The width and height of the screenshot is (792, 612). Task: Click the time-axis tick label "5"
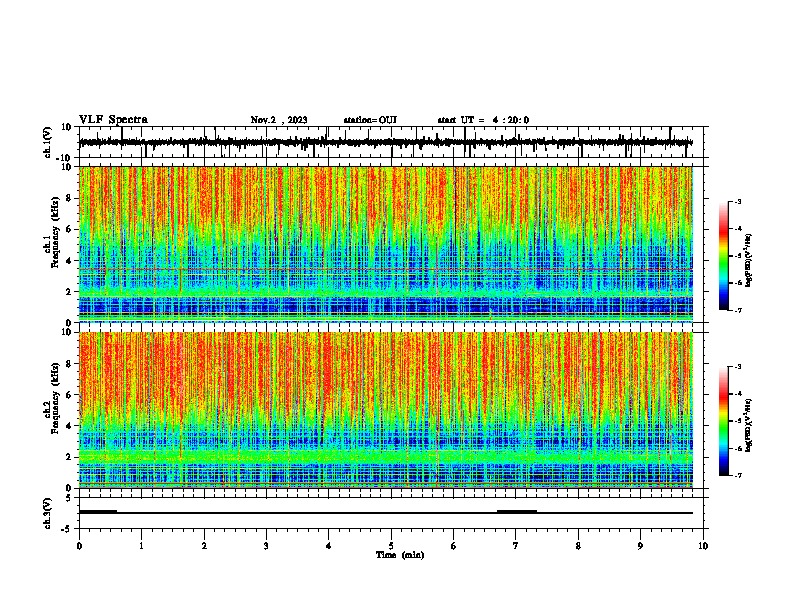point(391,546)
